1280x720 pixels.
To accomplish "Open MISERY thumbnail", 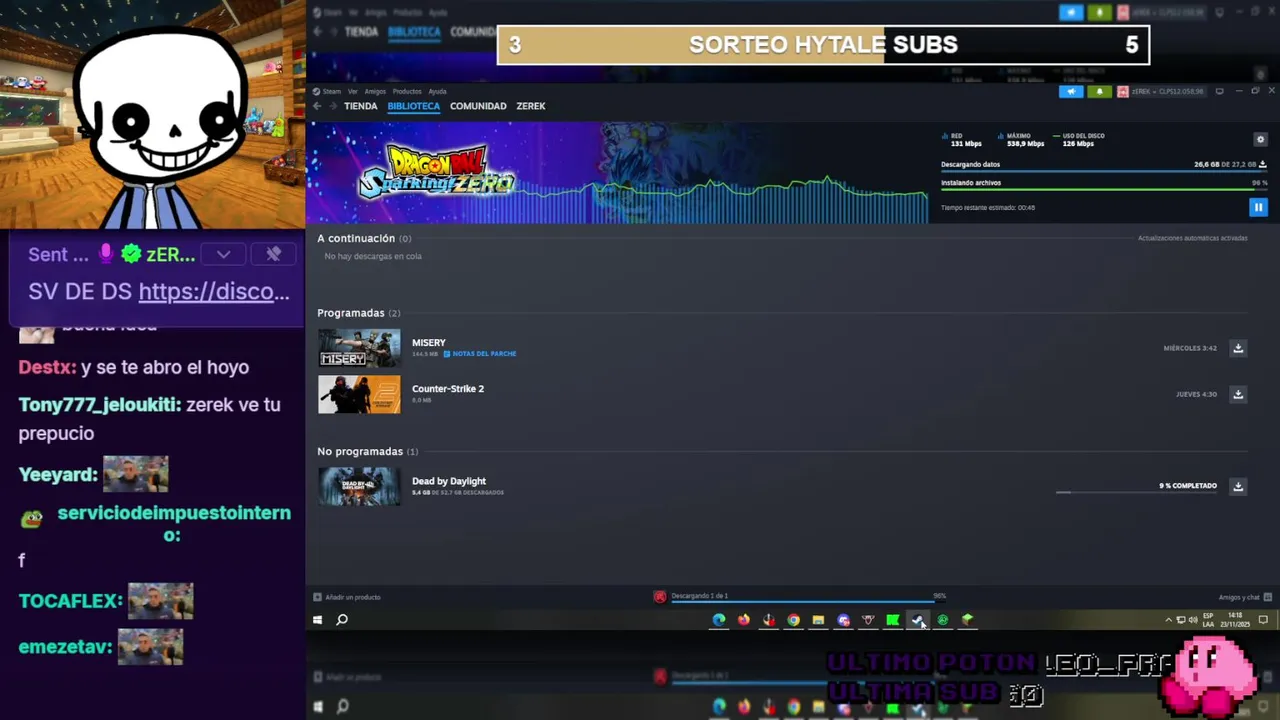I will (359, 348).
